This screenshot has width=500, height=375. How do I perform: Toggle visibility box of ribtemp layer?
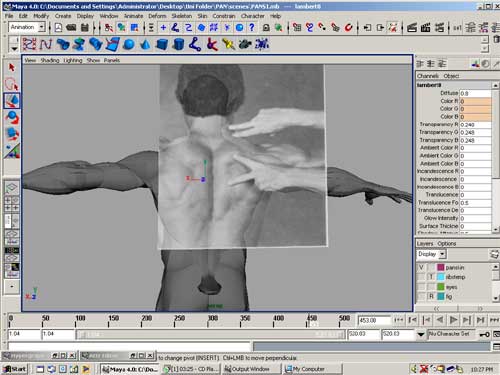421,277
